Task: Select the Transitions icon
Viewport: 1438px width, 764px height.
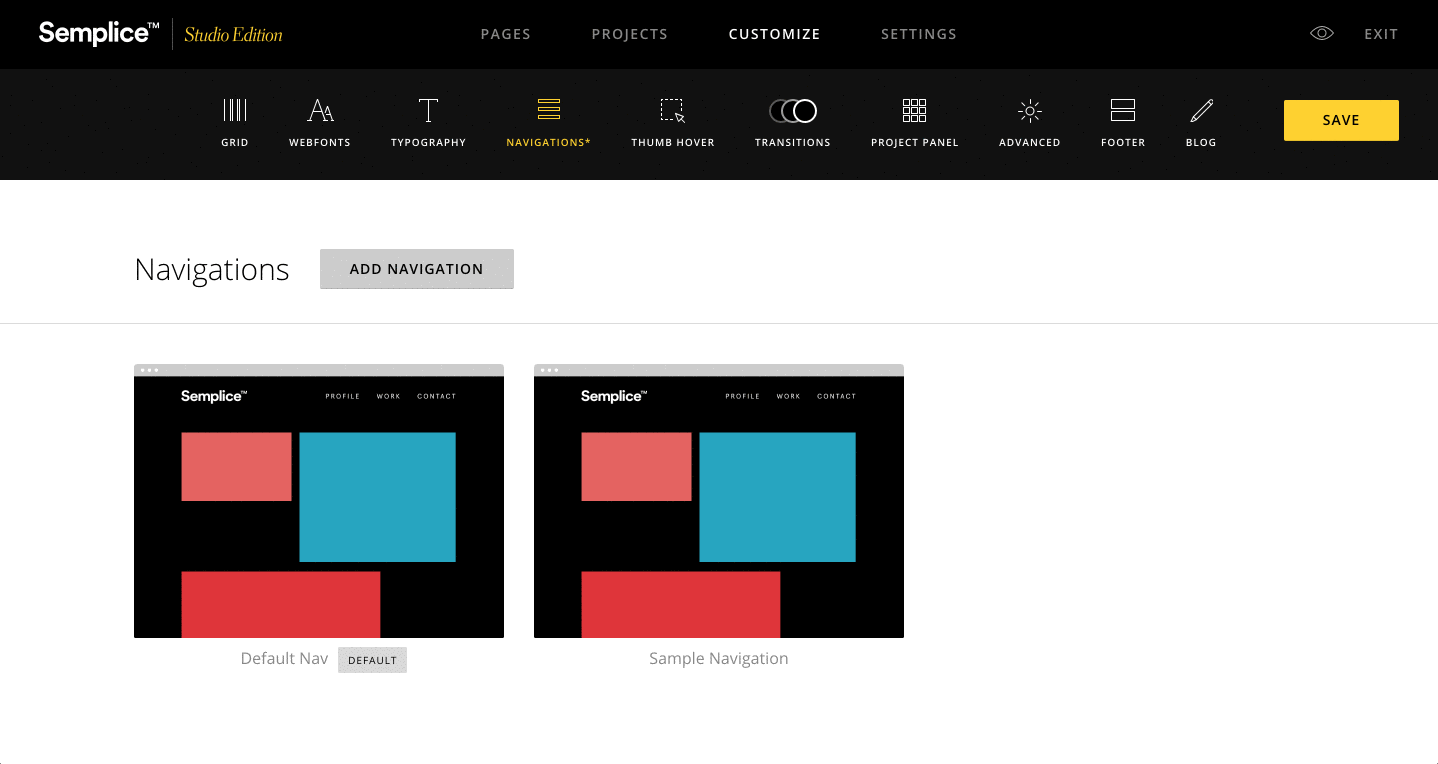Action: [792, 111]
